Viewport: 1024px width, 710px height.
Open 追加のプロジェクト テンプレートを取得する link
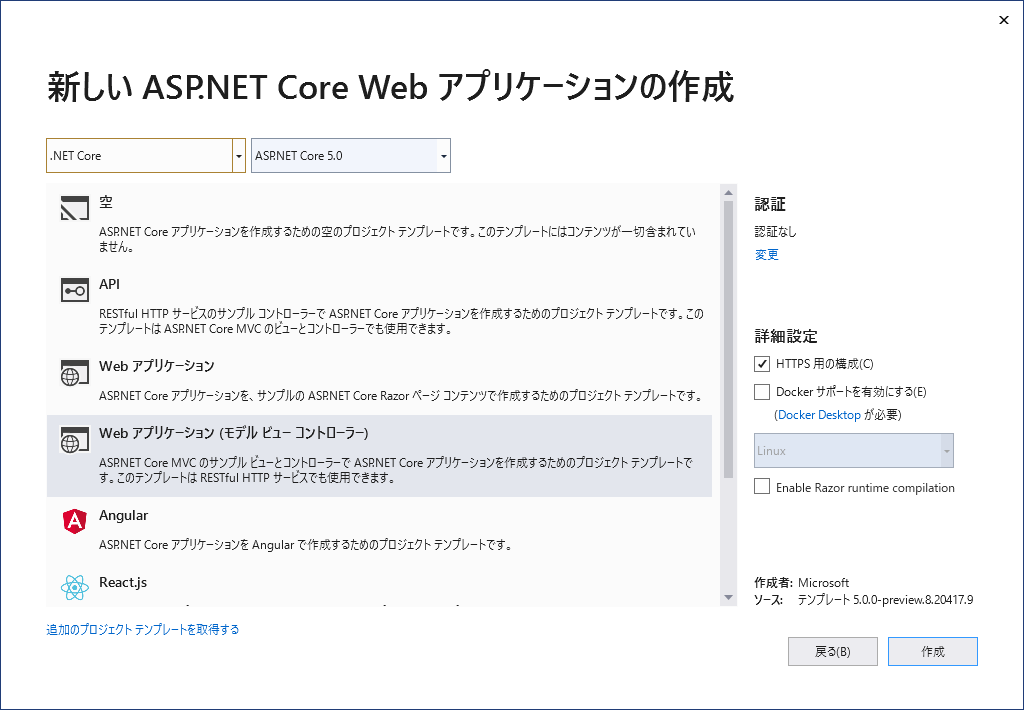point(143,631)
